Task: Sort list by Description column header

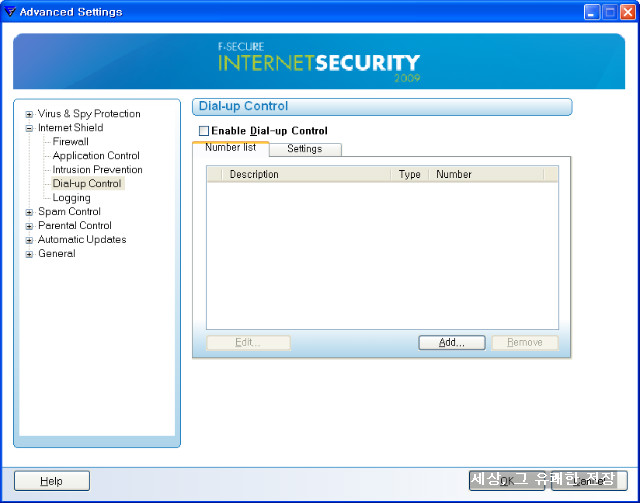Action: 306,174
